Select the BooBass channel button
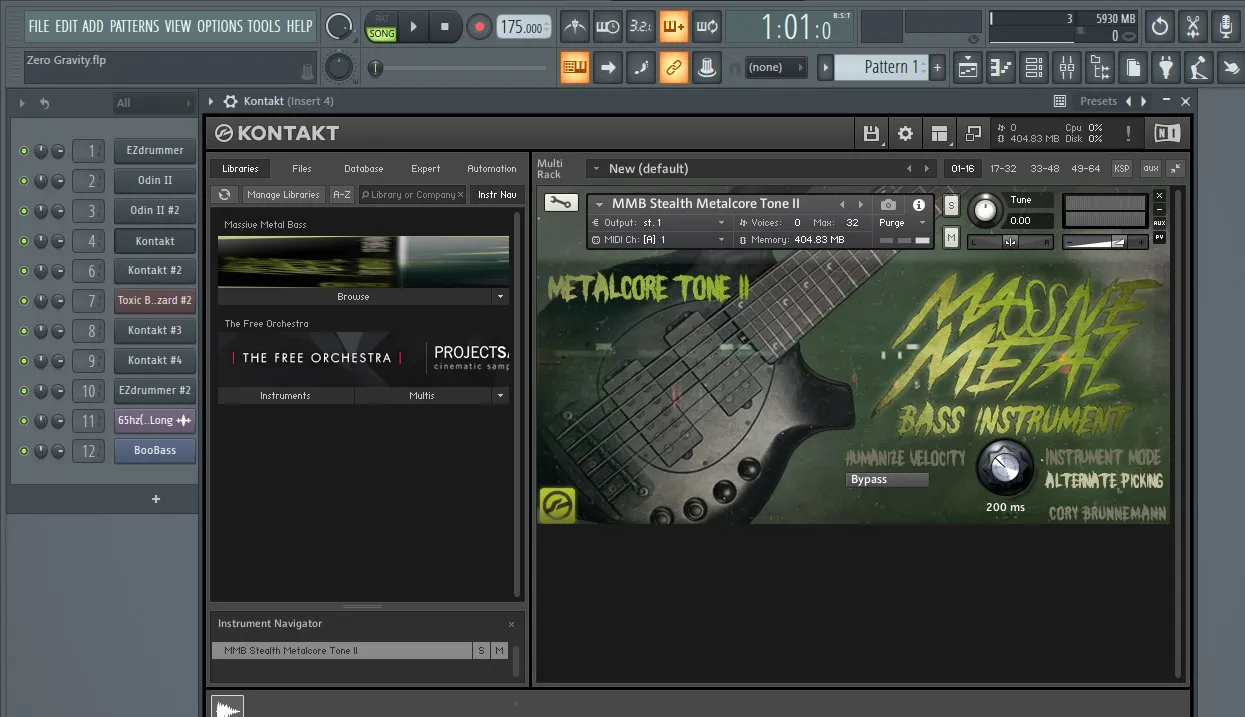The width and height of the screenshot is (1245, 717). tap(154, 450)
